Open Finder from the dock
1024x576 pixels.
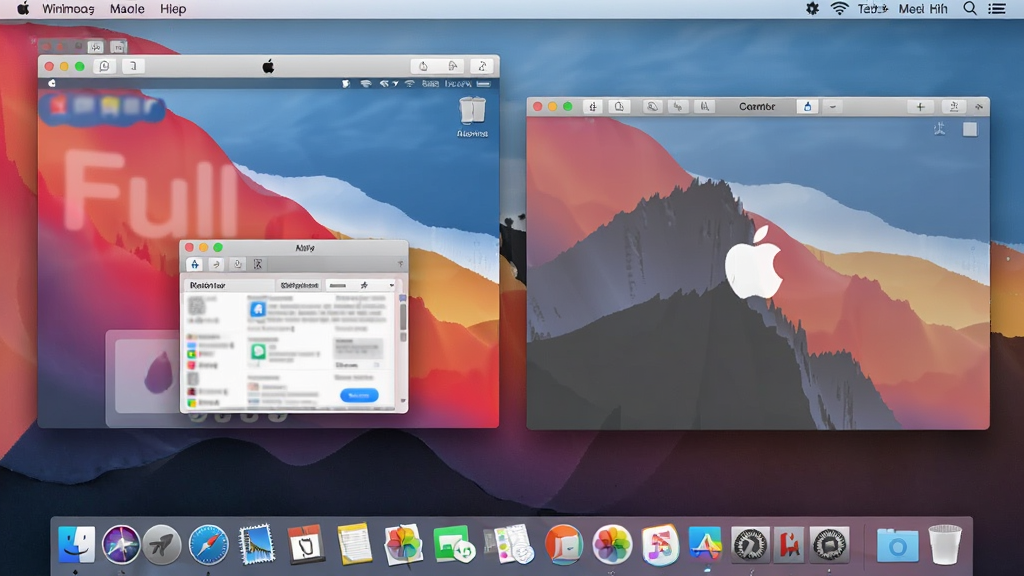pyautogui.click(x=76, y=544)
